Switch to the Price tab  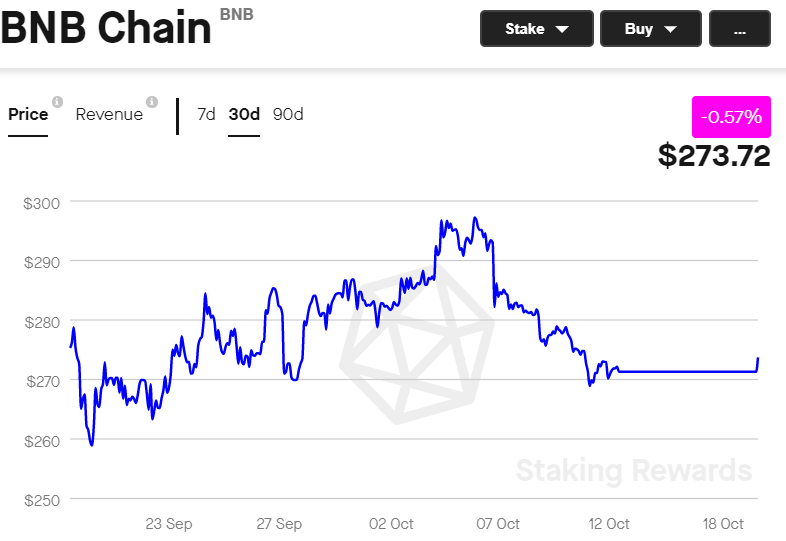(28, 115)
